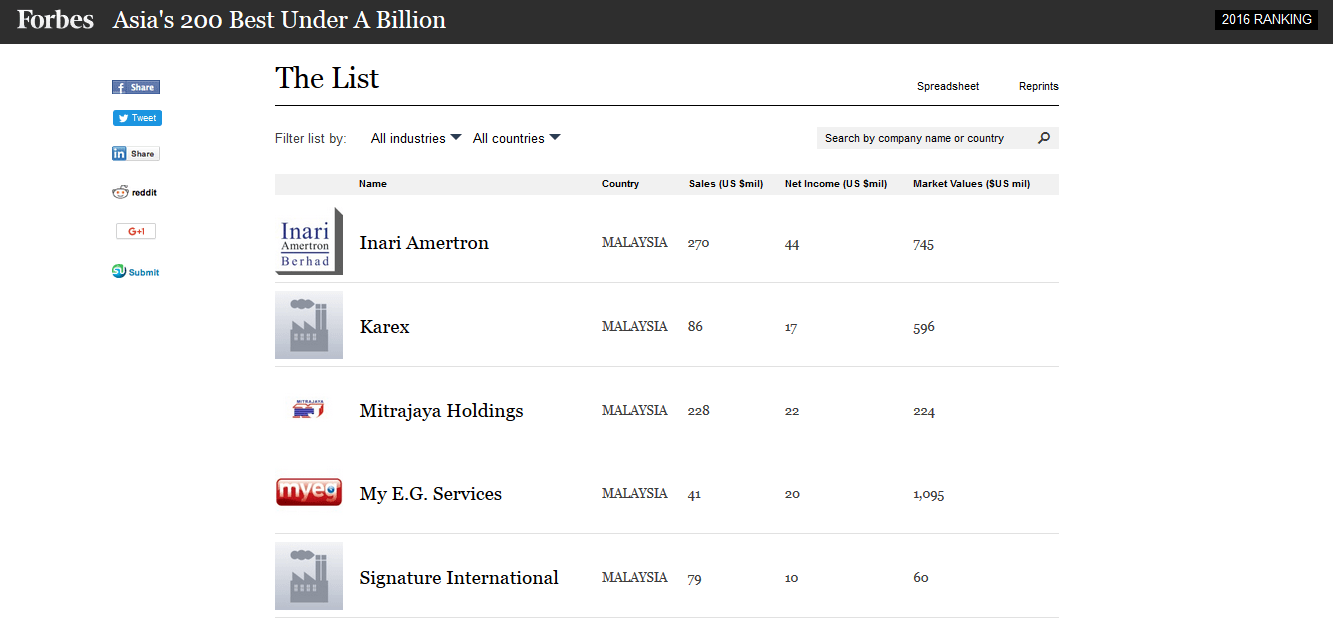Click My E.G. Services net income 20
1333x641 pixels.
click(792, 494)
